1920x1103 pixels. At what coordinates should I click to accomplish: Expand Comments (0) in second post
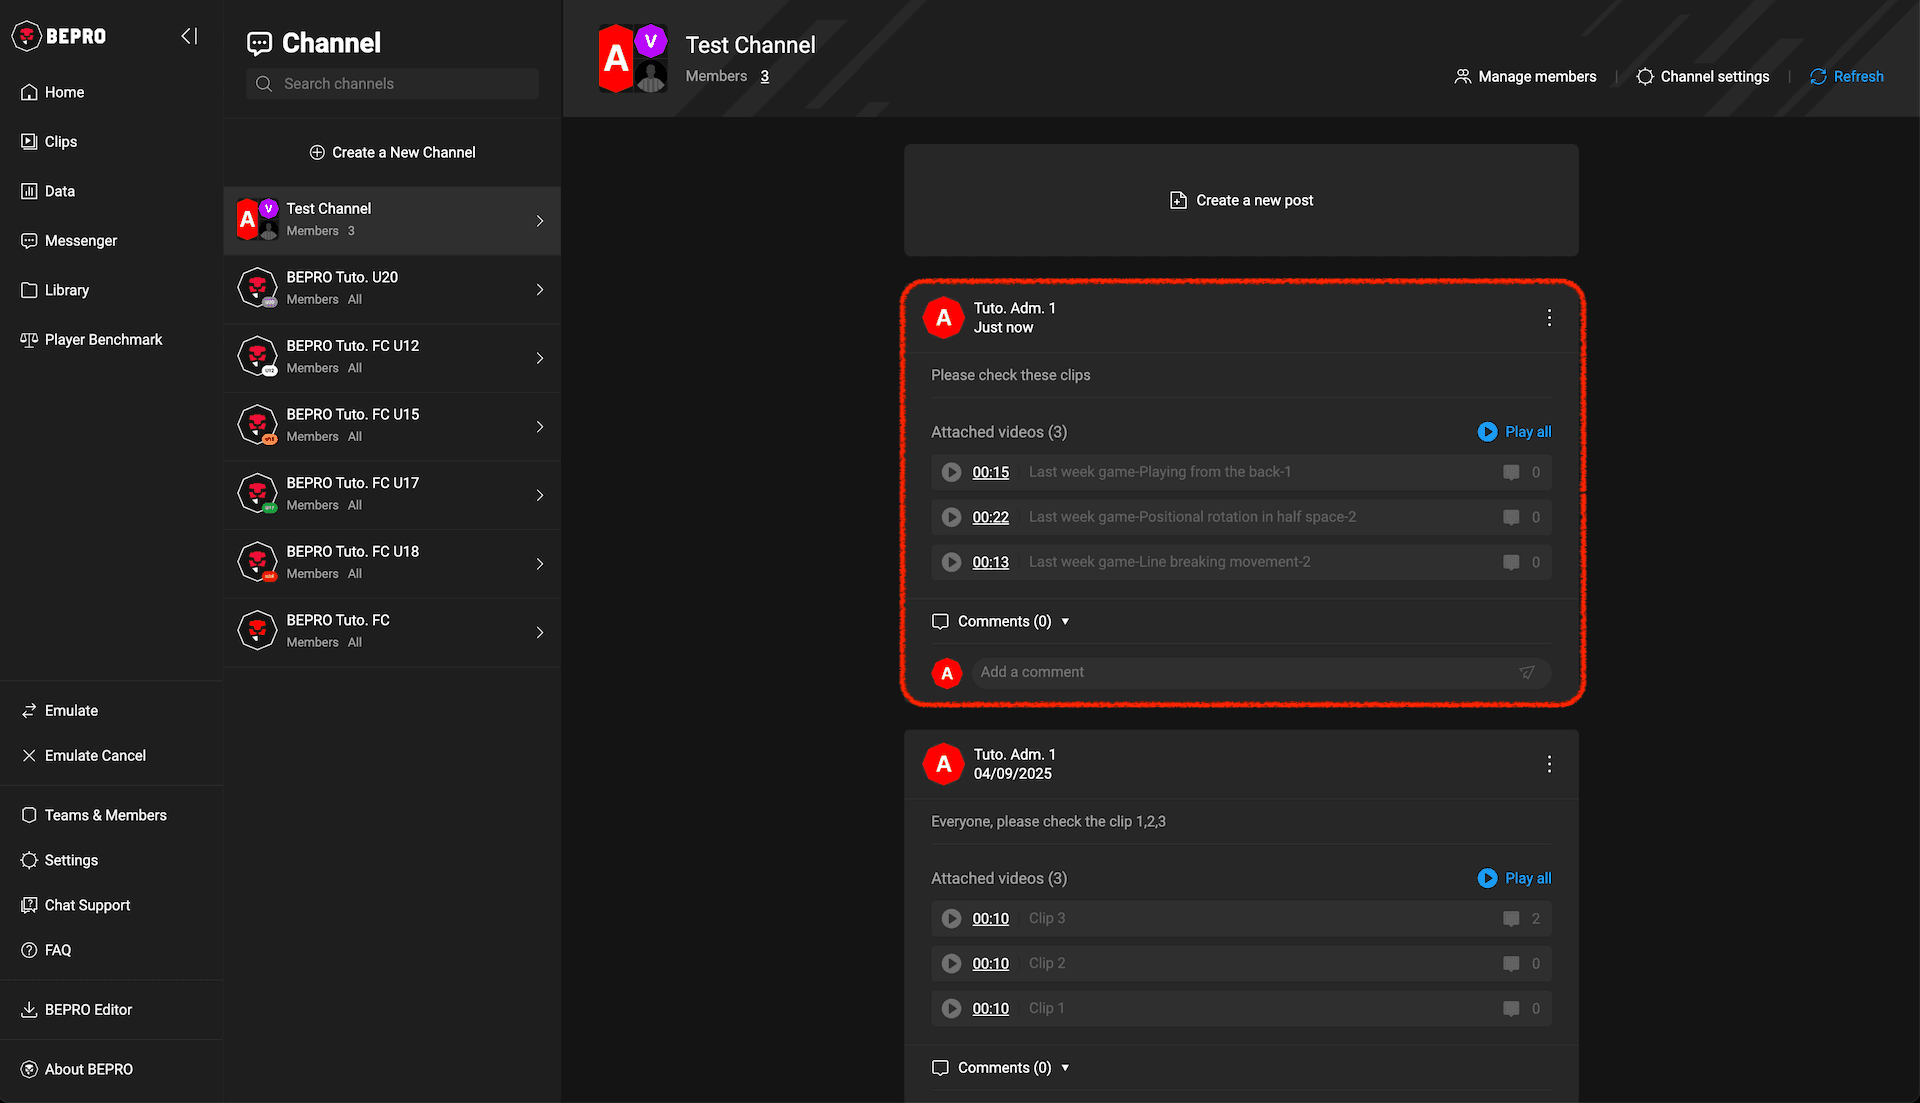coord(1003,1068)
